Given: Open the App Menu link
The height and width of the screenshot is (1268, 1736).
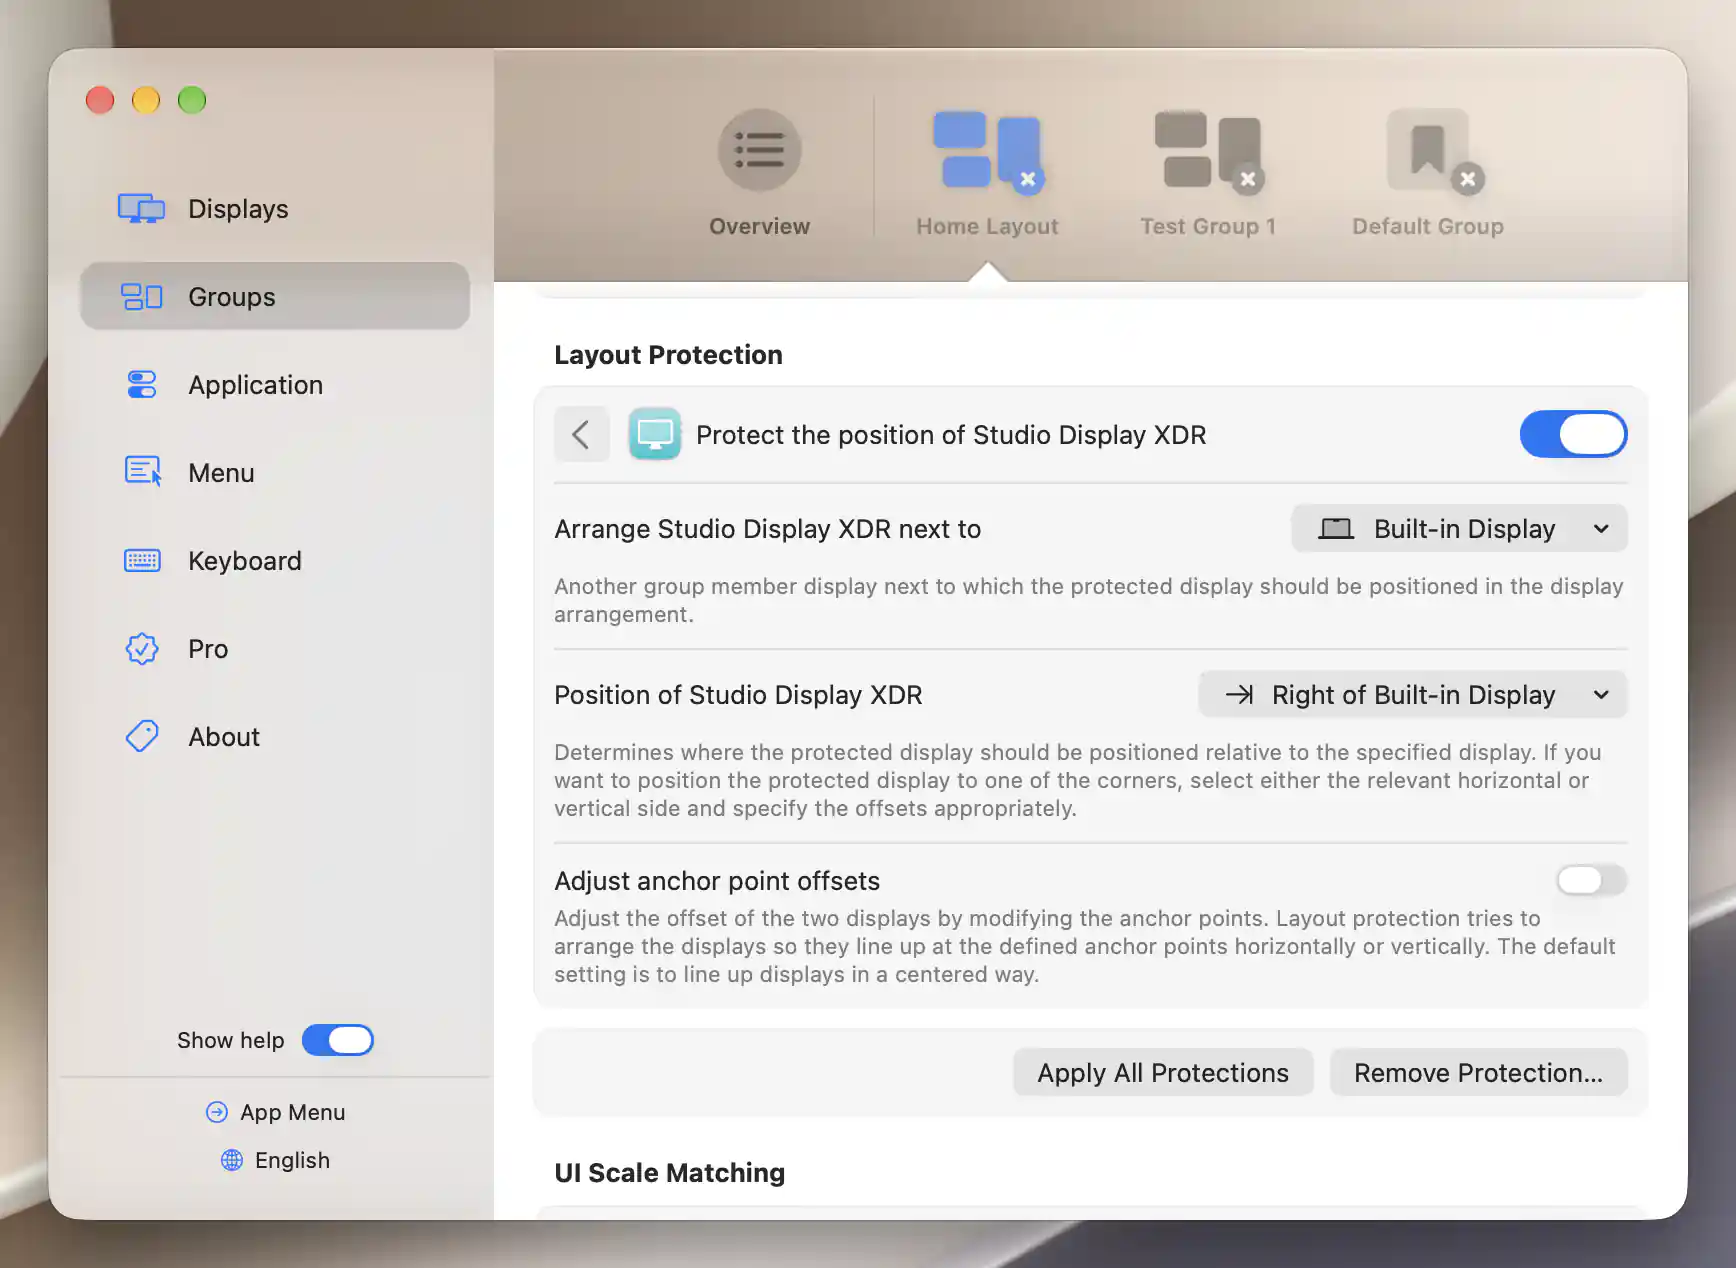Looking at the screenshot, I should tap(275, 1112).
